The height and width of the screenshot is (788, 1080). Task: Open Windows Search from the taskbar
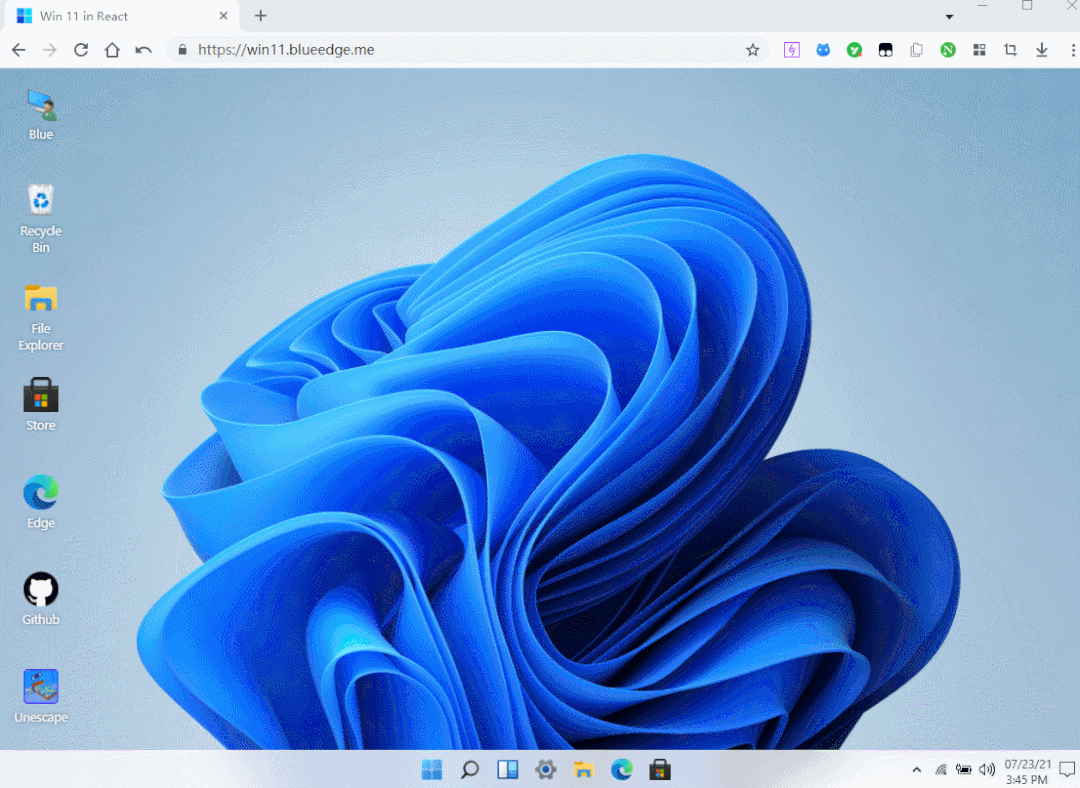click(470, 770)
